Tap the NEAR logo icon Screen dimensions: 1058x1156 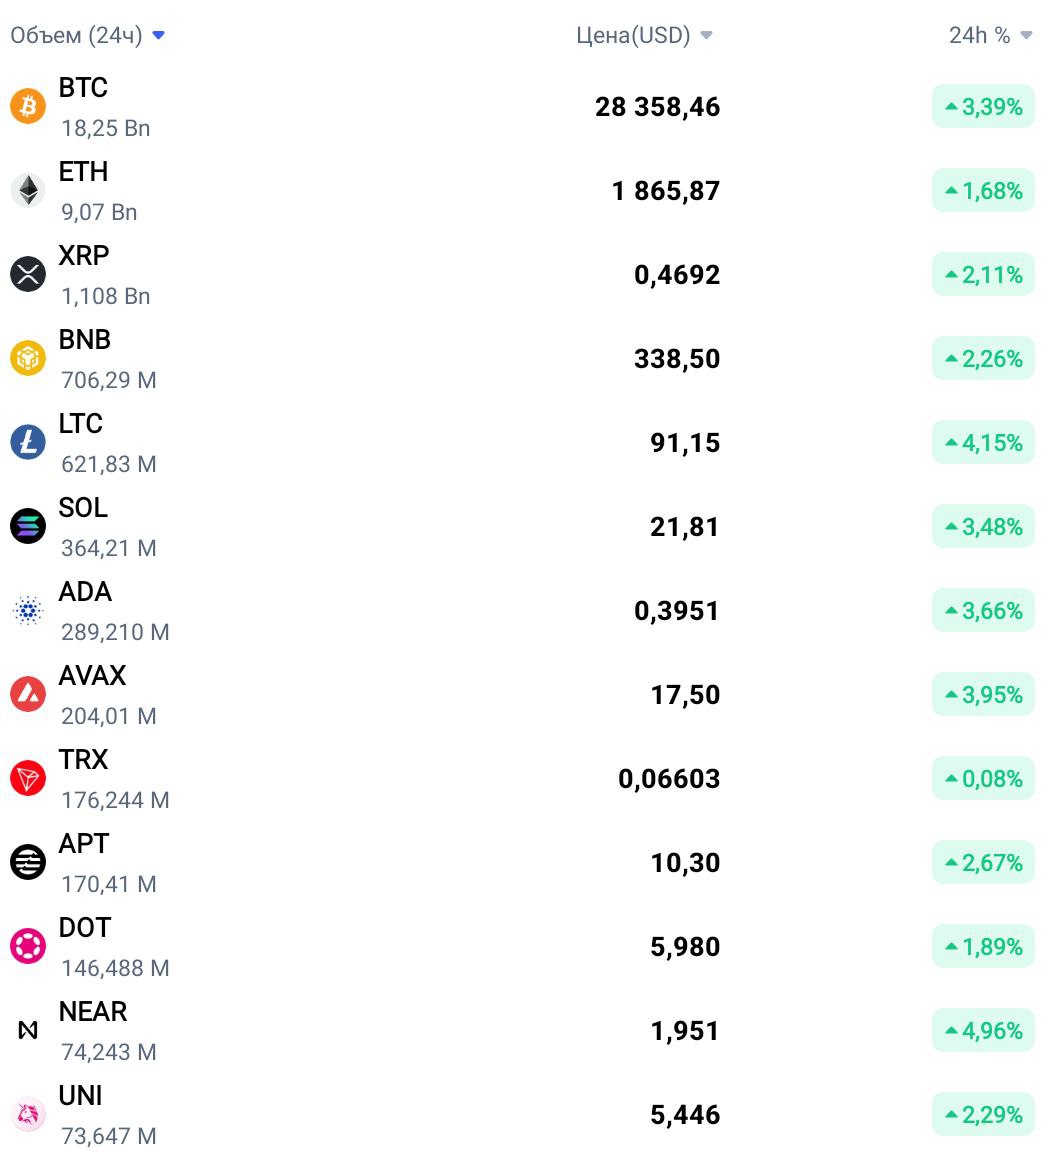pos(28,1031)
